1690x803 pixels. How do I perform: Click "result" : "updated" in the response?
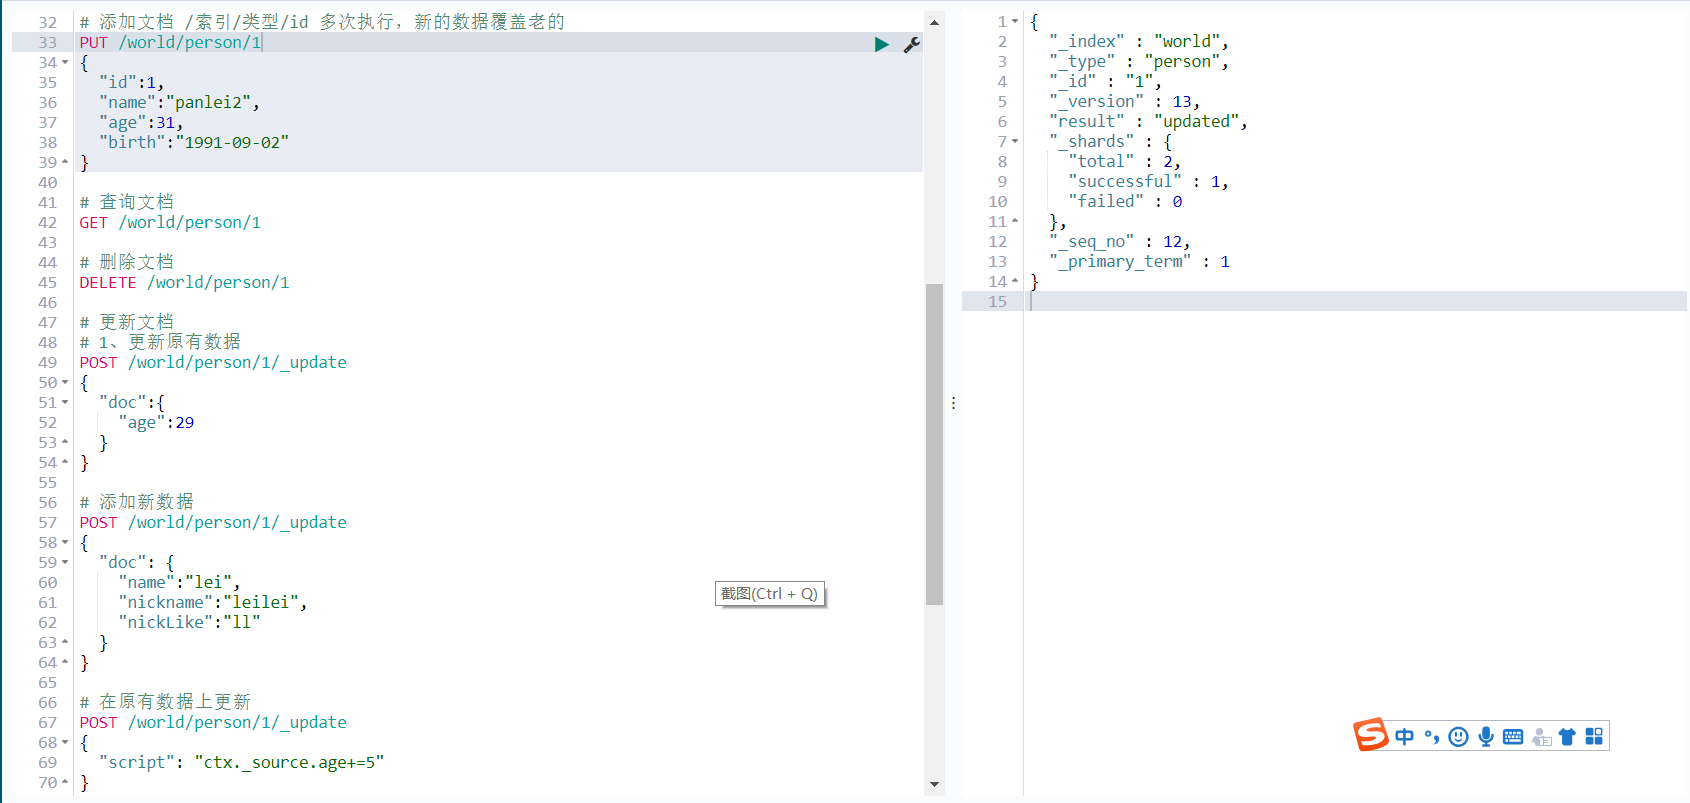click(x=1149, y=121)
